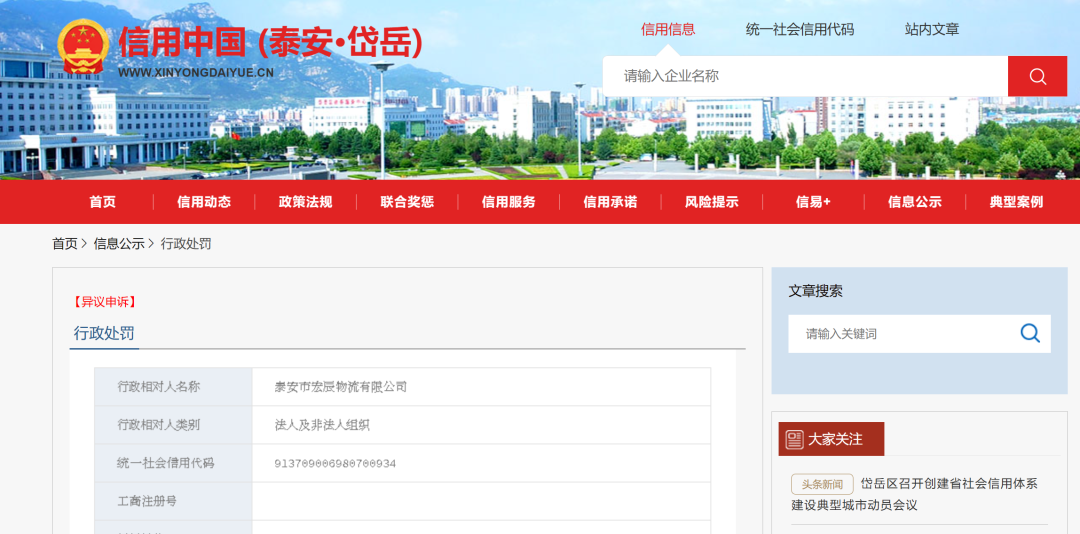Open the 信易+ menu item
The width and height of the screenshot is (1080, 534).
(x=813, y=202)
